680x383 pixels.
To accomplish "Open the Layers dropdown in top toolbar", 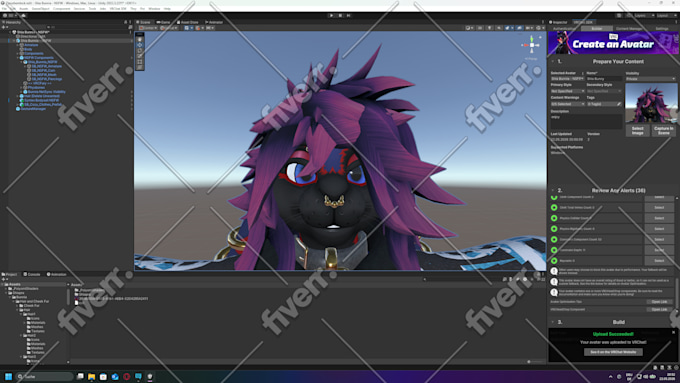I will (644, 16).
